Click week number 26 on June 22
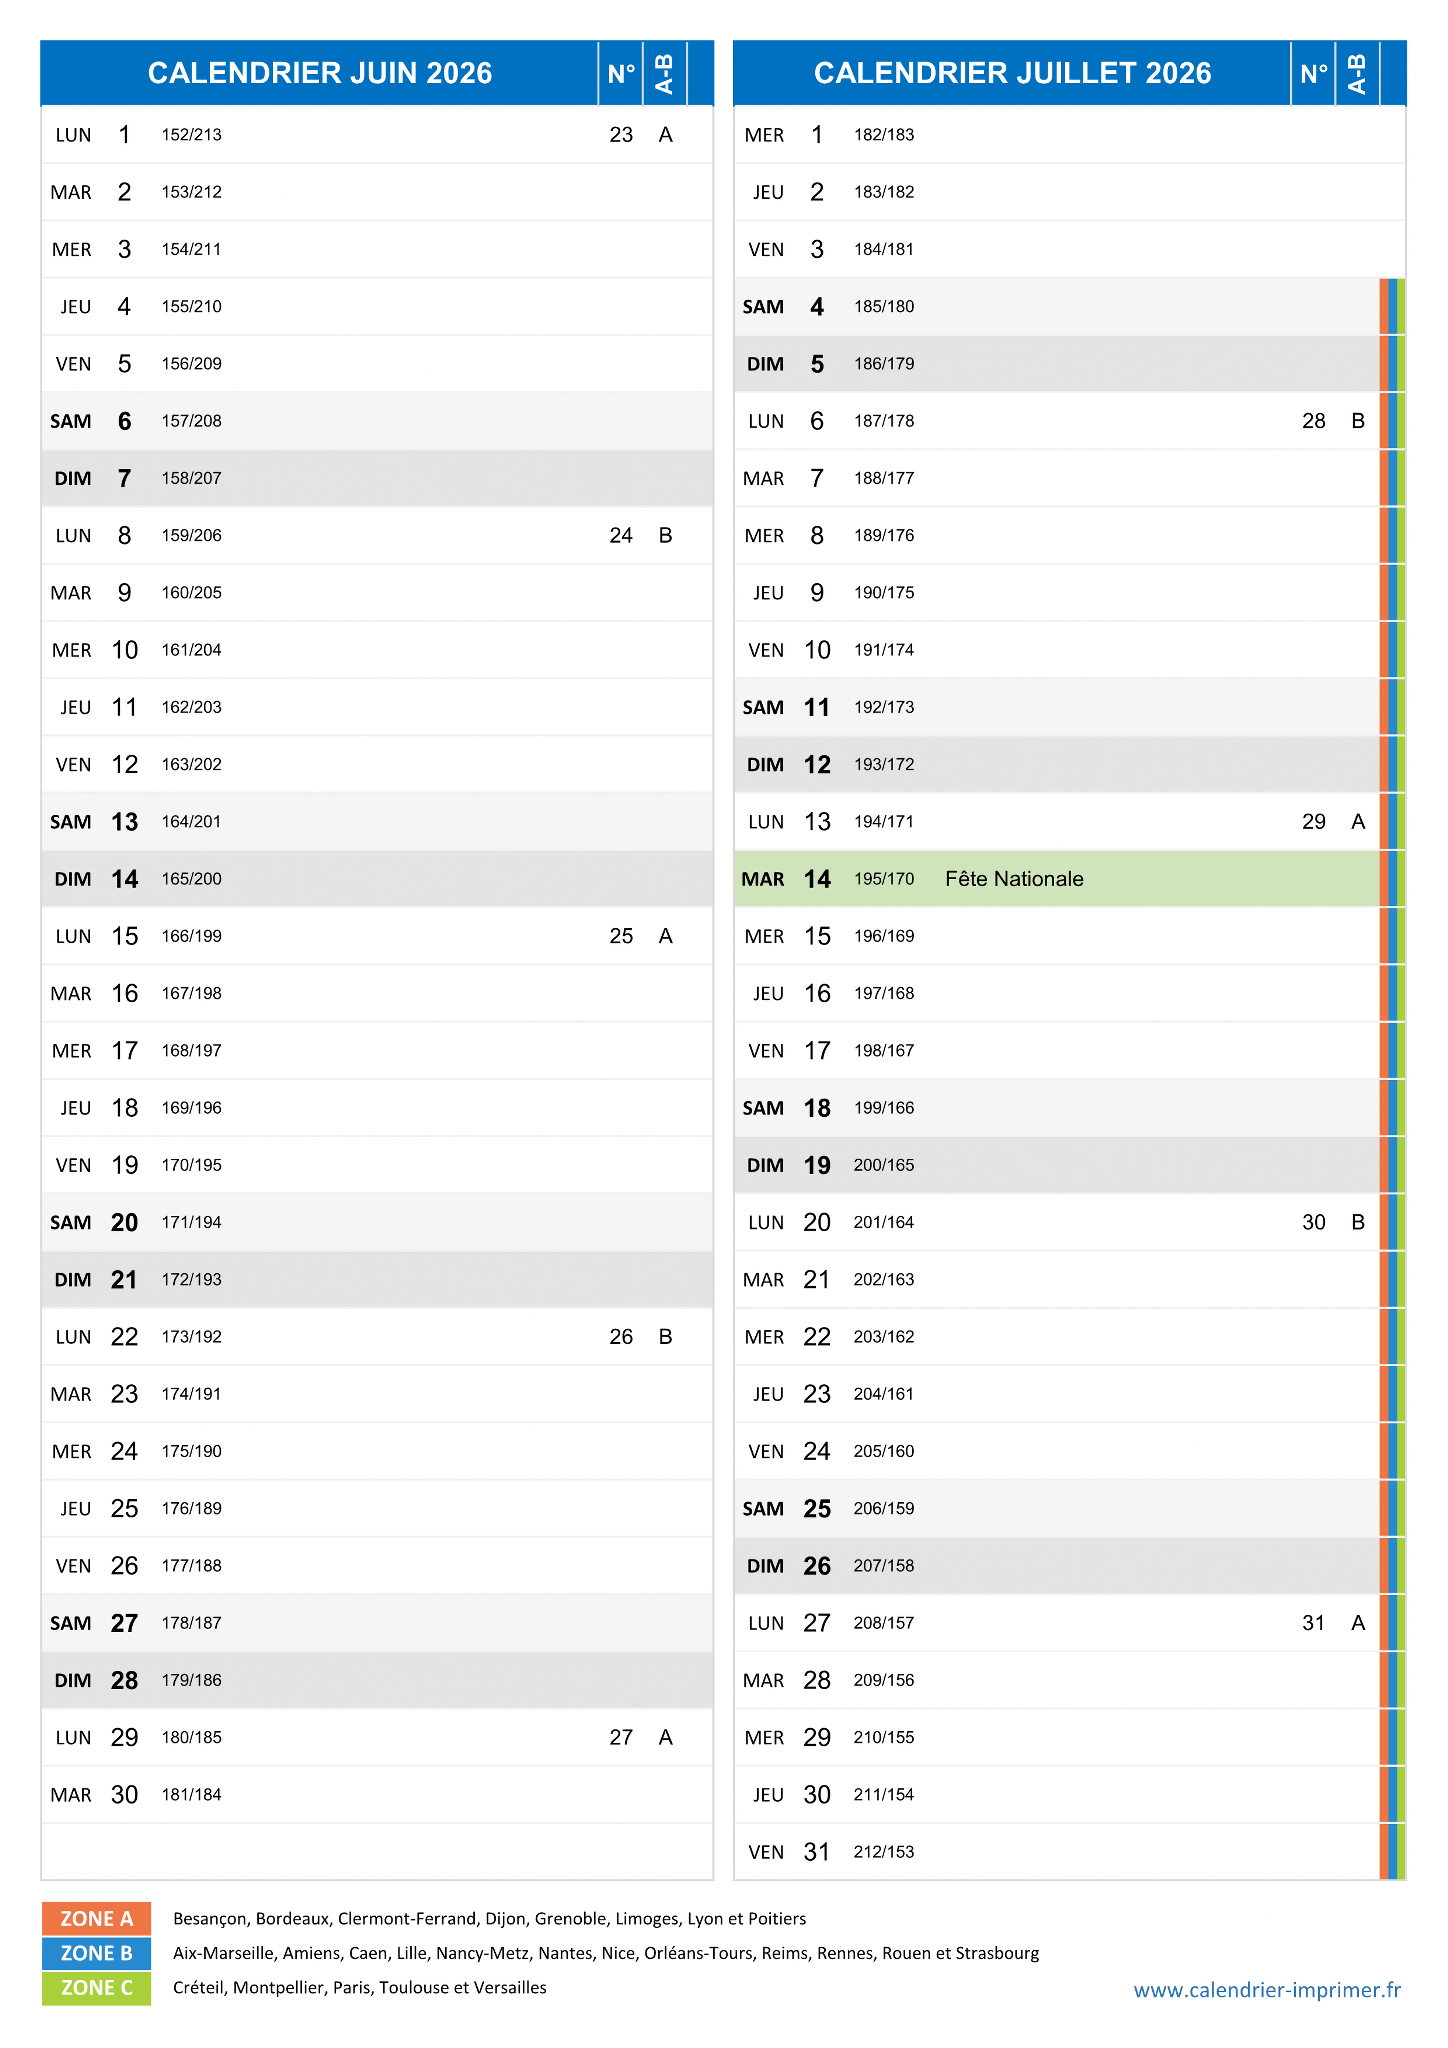 coord(621,1337)
